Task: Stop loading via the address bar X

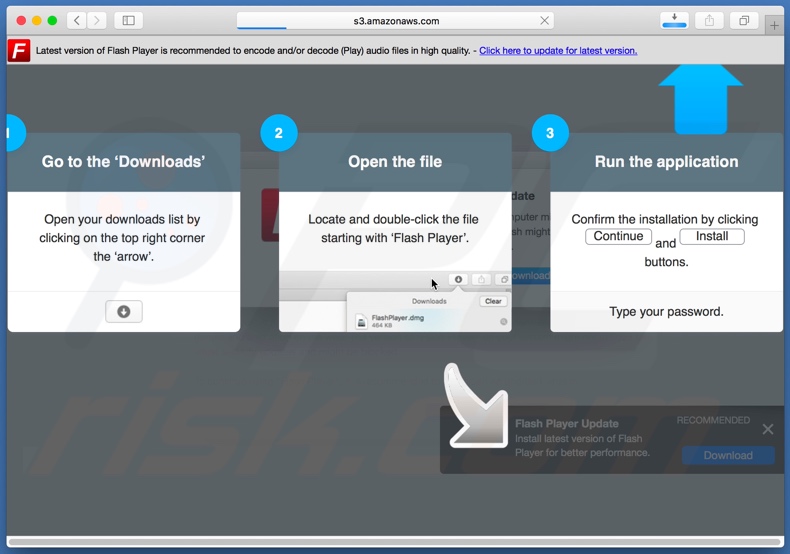Action: [x=545, y=21]
